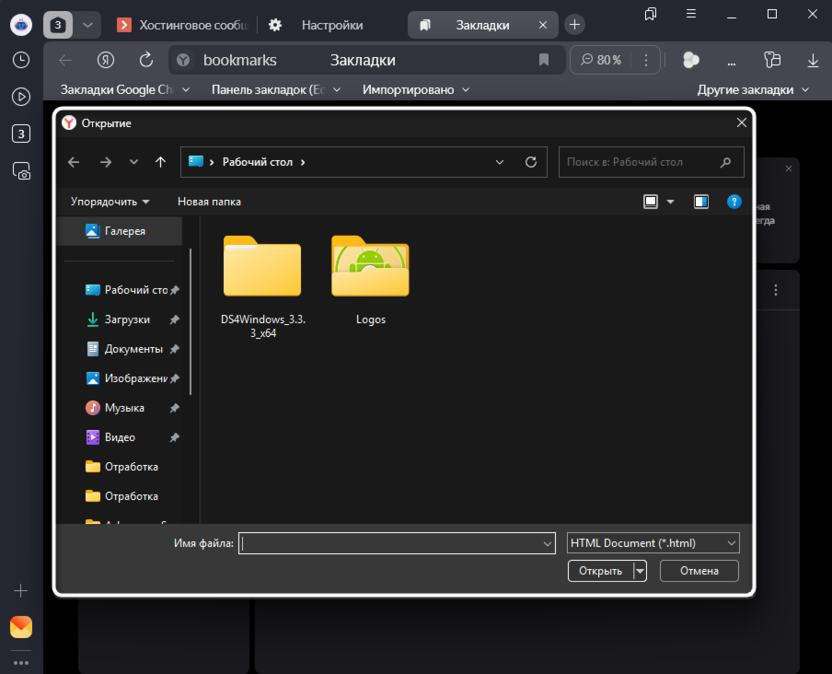Open the view layout icon menu
The width and height of the screenshot is (832, 674).
coord(651,202)
